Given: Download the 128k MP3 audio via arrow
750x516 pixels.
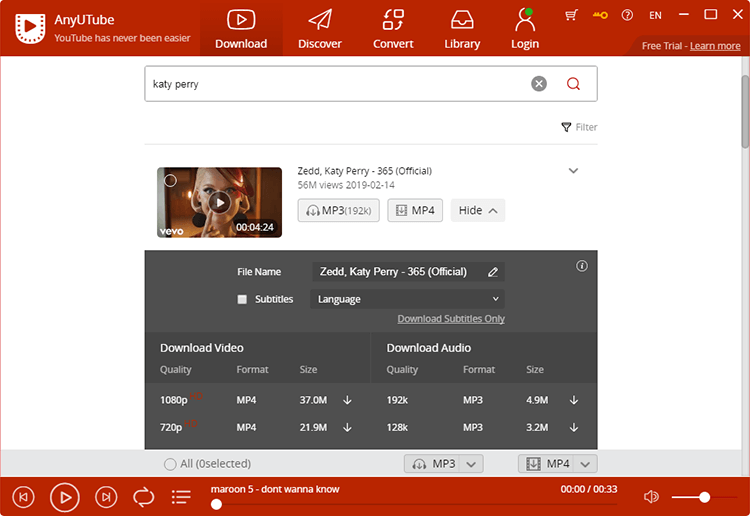Looking at the screenshot, I should click(x=574, y=427).
